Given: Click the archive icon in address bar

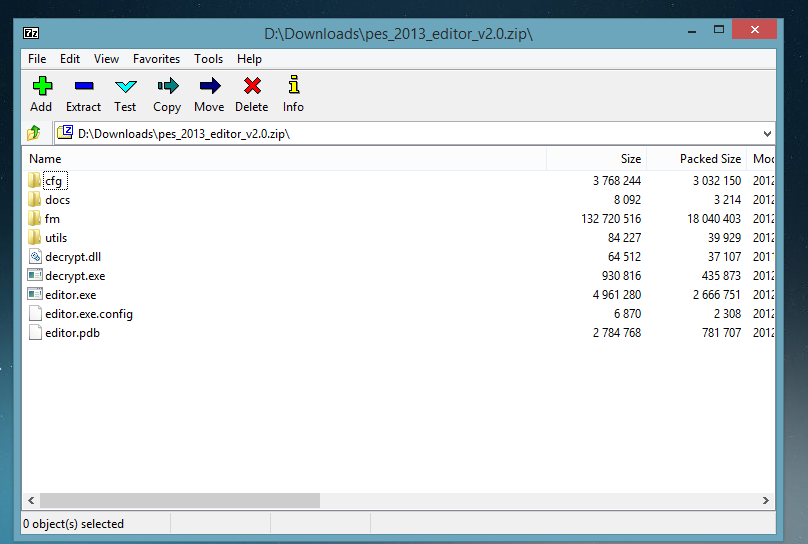Looking at the screenshot, I should click(x=65, y=133).
